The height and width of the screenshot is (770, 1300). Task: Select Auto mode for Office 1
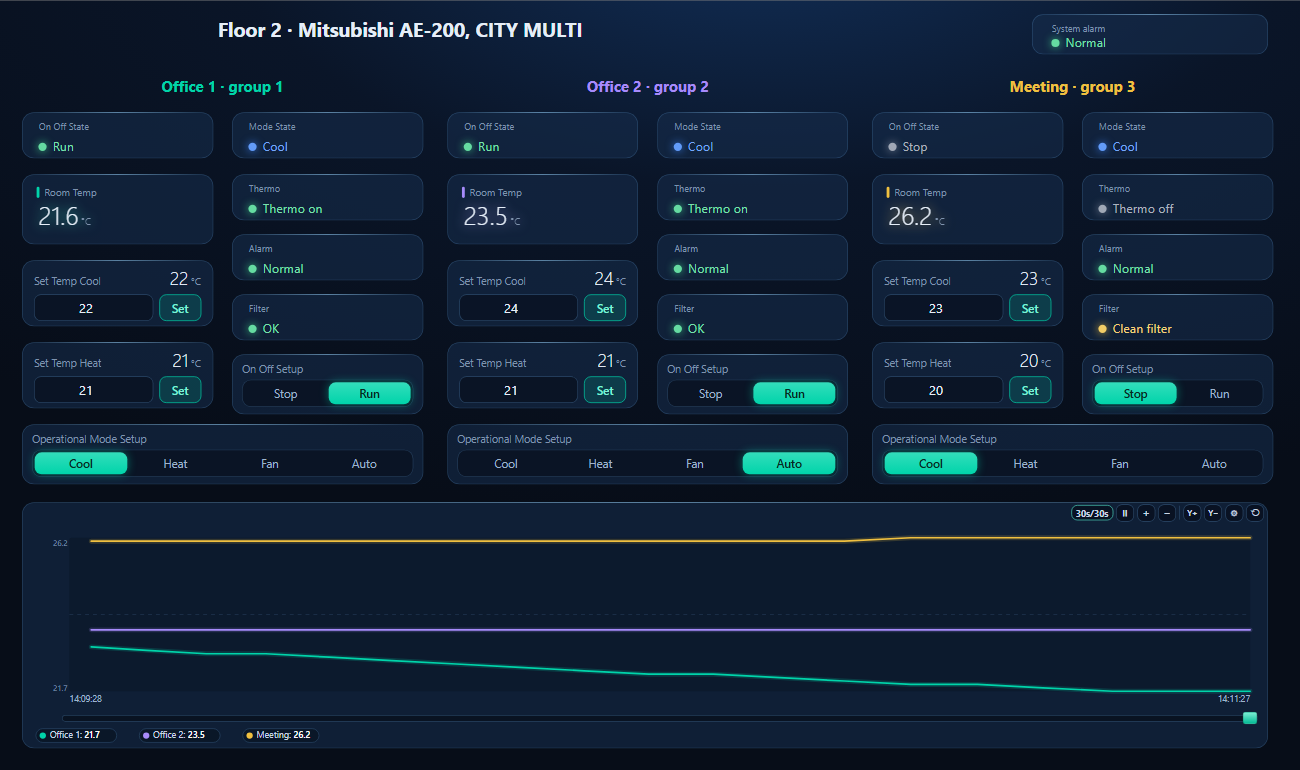[365, 463]
